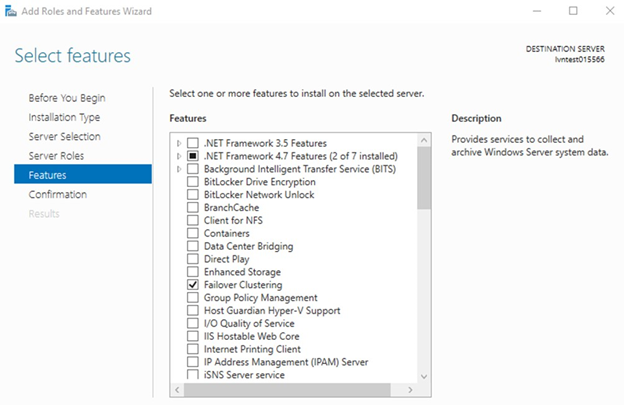The width and height of the screenshot is (624, 405).
Task: Check the Containers feature checkbox
Action: tap(193, 233)
